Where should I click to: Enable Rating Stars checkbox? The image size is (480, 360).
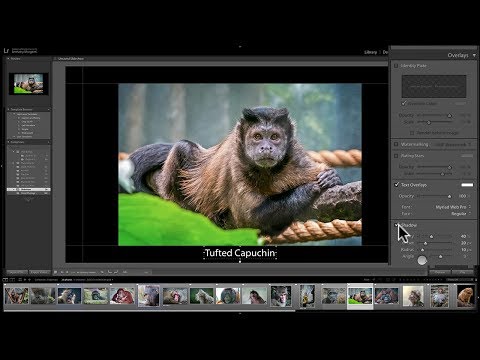point(396,156)
